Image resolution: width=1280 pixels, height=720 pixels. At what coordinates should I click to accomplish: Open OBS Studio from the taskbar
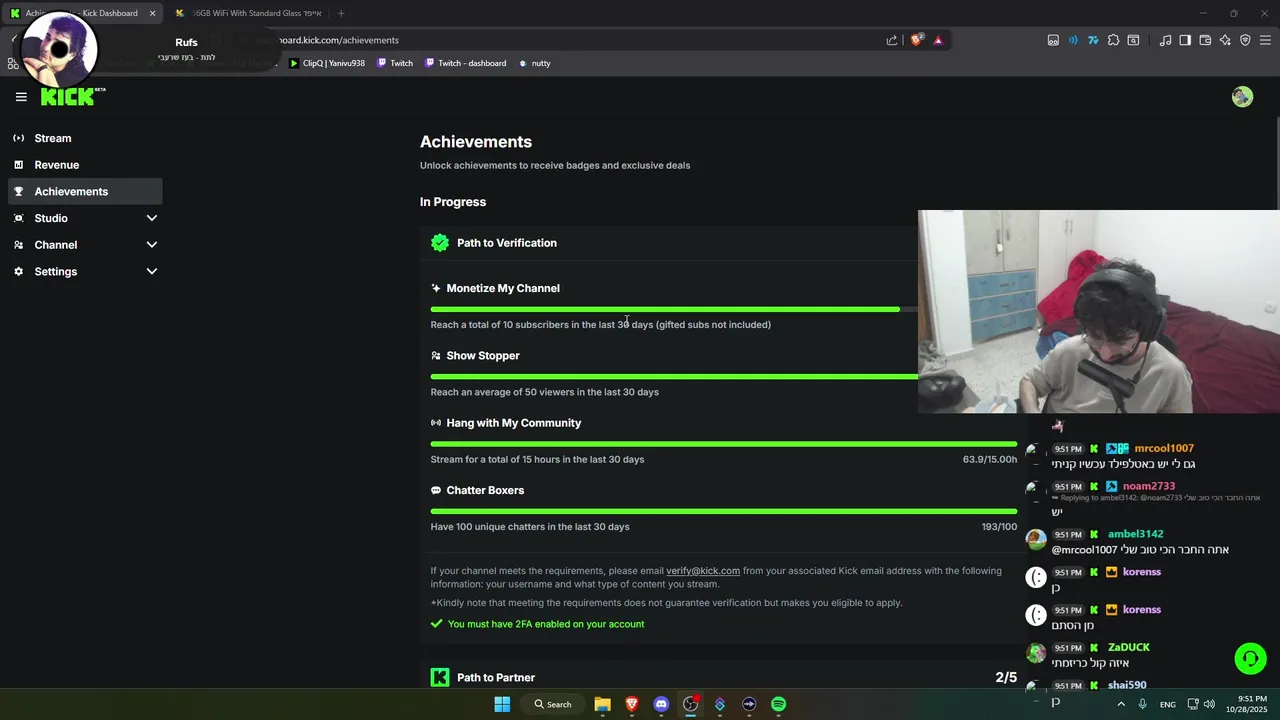(x=690, y=704)
